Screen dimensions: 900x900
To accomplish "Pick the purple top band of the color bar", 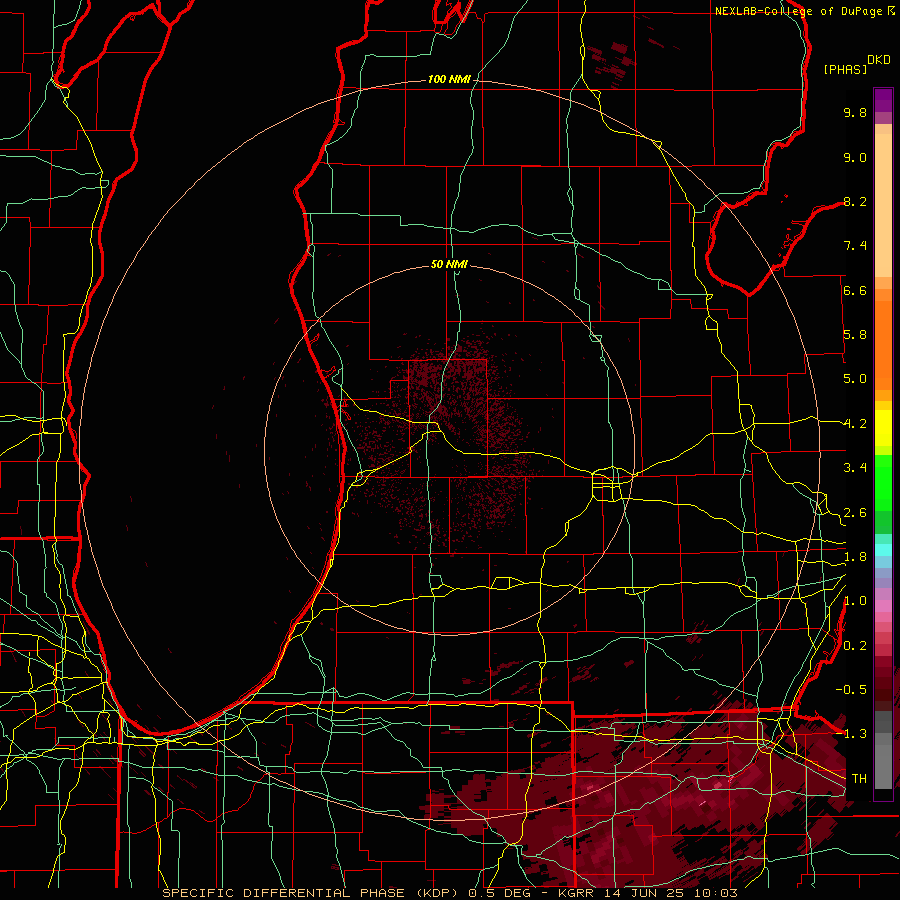I will click(883, 100).
